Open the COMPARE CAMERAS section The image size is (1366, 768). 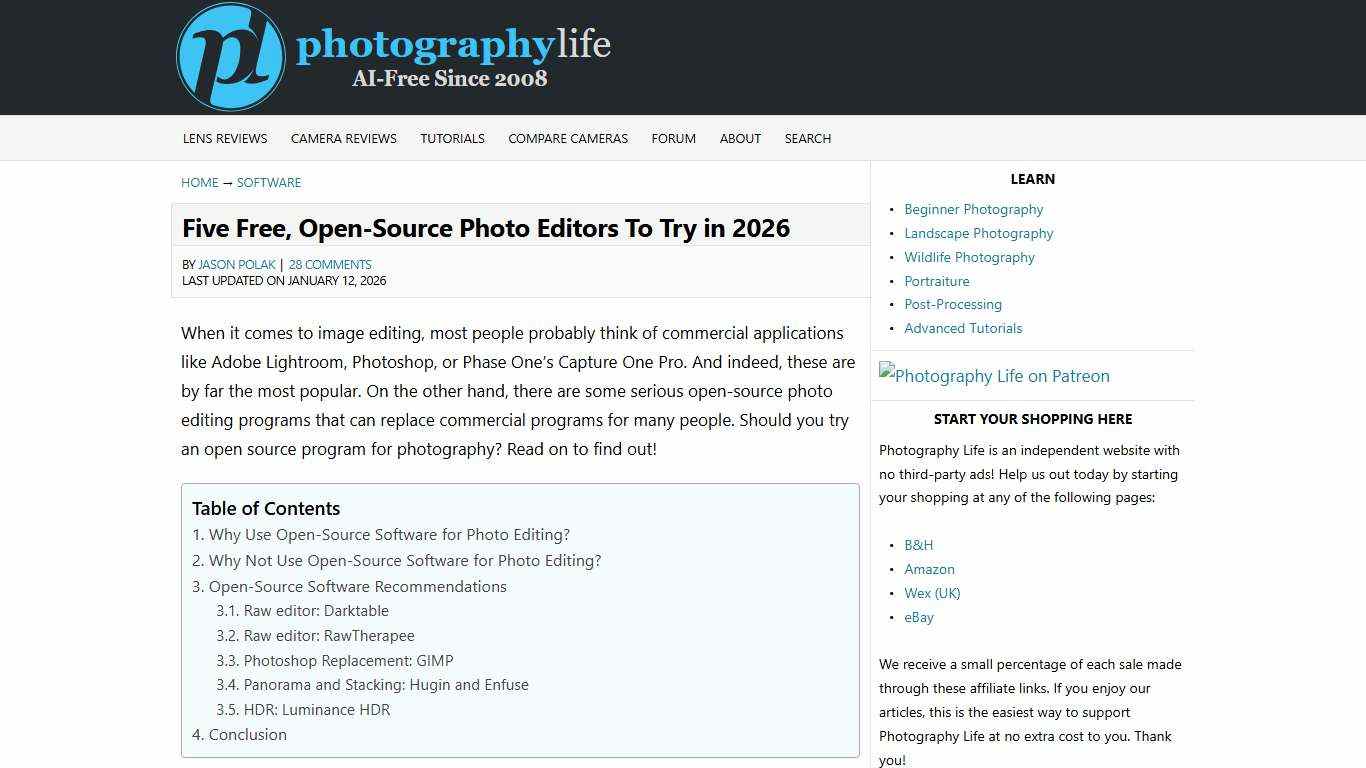point(568,138)
